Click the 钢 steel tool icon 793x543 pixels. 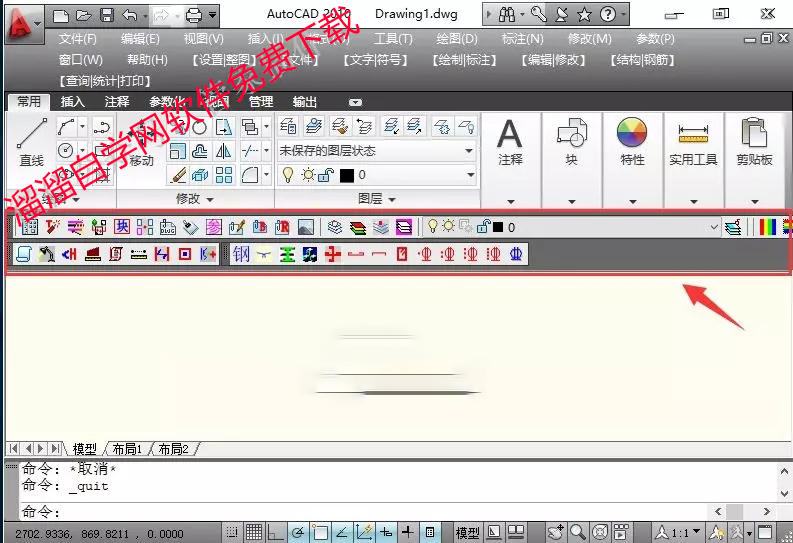tap(241, 254)
